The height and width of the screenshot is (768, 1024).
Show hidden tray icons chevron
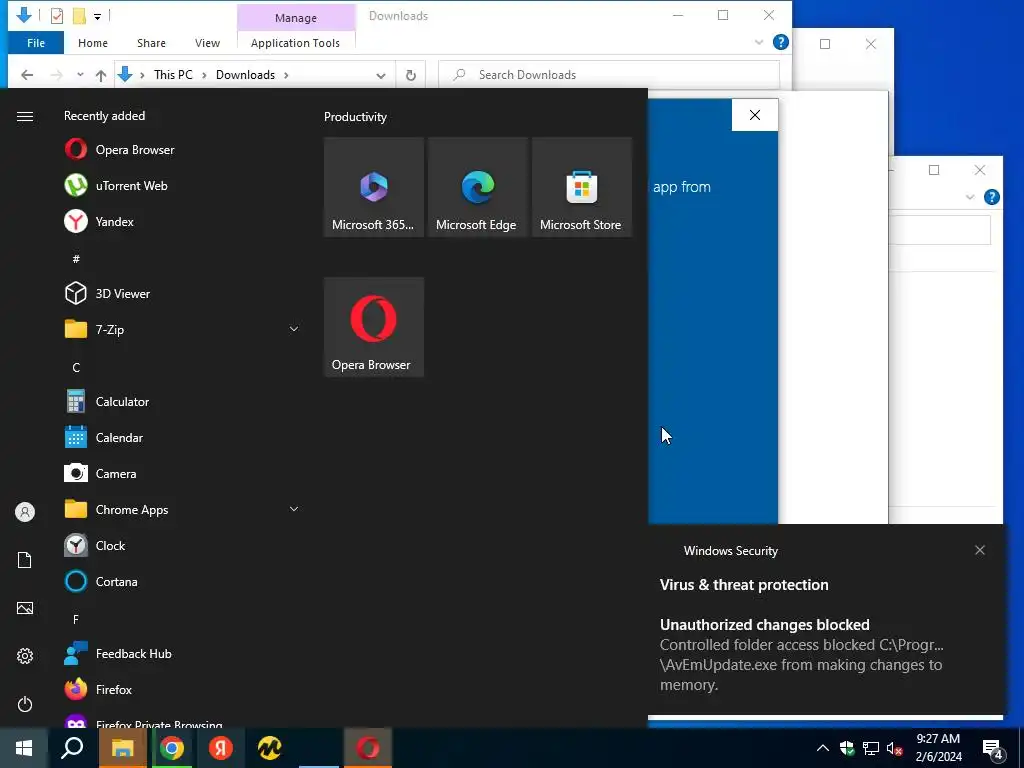pyautogui.click(x=823, y=748)
